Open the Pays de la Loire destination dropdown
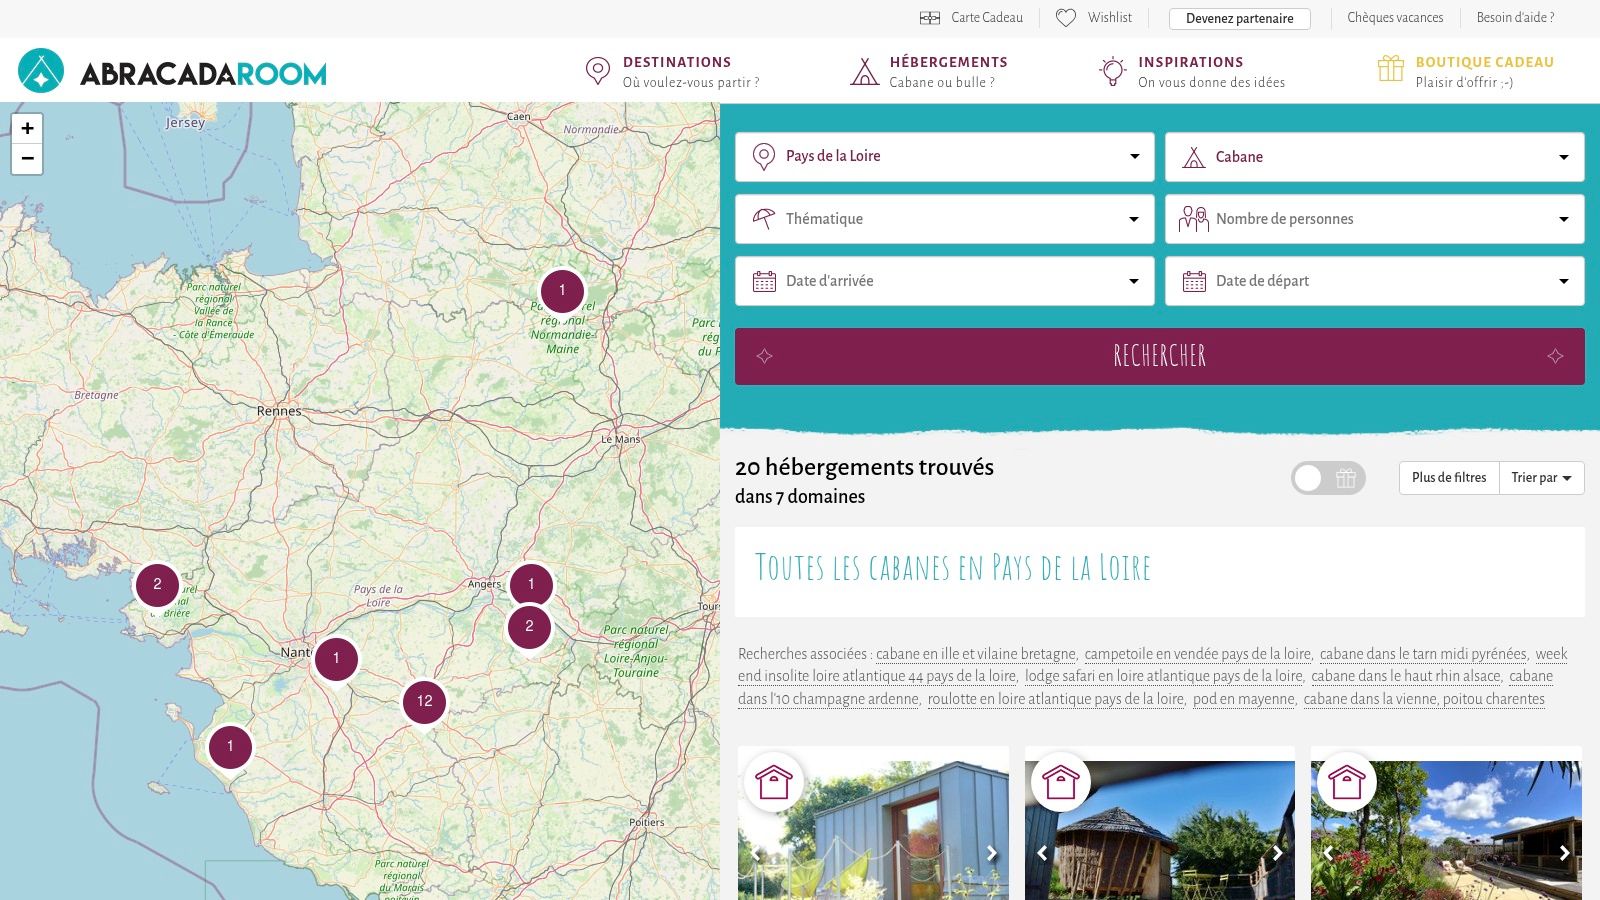This screenshot has height=900, width=1600. click(x=945, y=157)
